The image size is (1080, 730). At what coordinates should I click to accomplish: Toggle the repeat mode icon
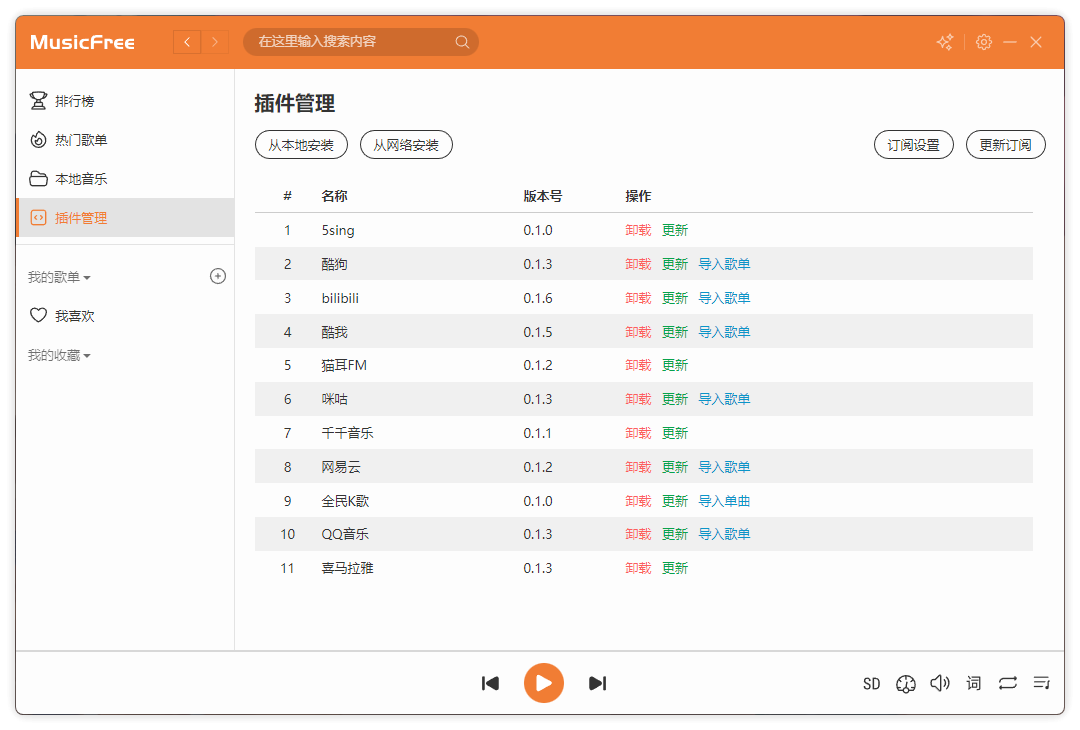pyautogui.click(x=1008, y=683)
